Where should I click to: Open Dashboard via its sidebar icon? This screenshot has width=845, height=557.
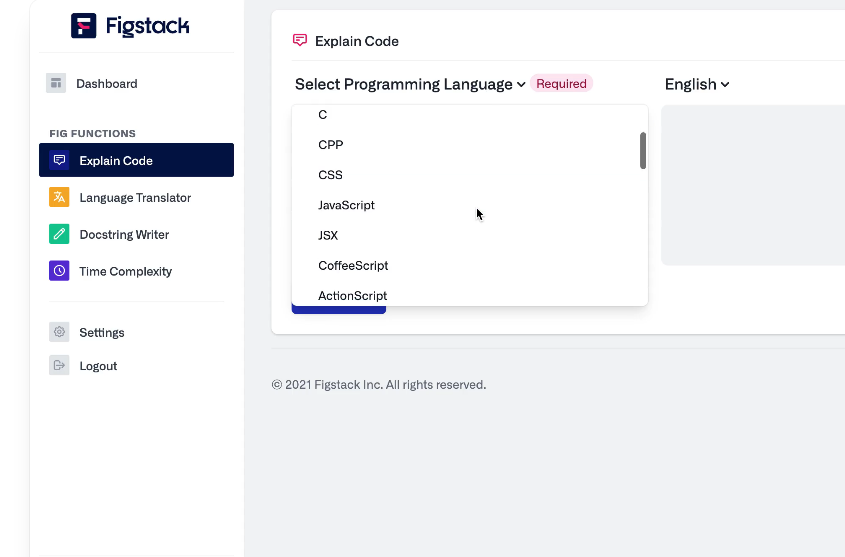[56, 84]
